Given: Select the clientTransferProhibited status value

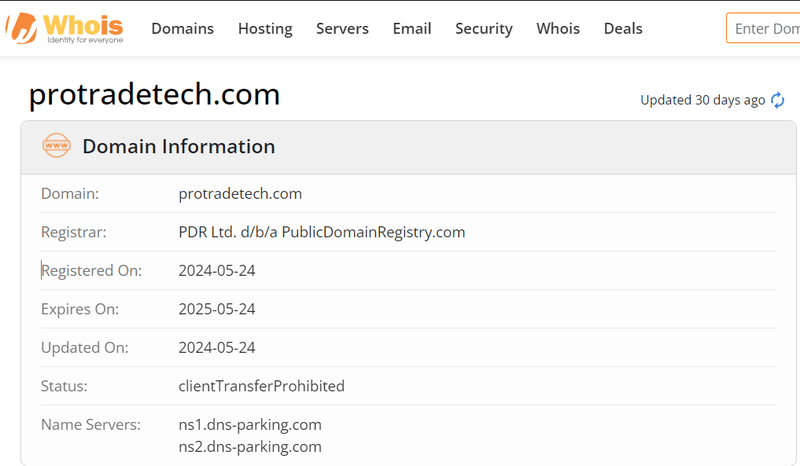Looking at the screenshot, I should [262, 386].
